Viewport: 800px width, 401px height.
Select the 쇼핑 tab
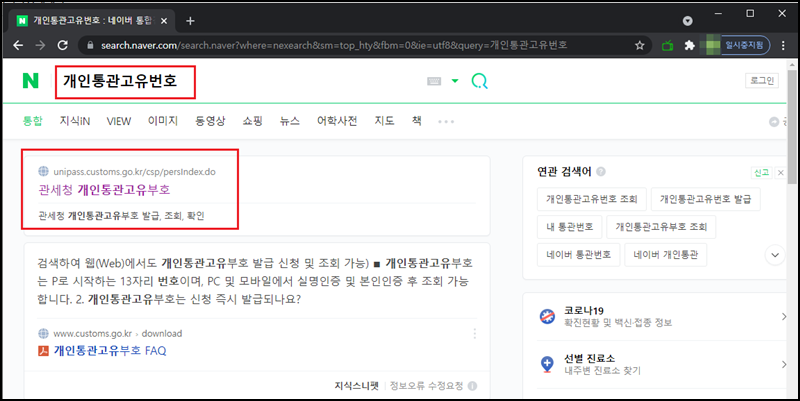click(x=253, y=121)
